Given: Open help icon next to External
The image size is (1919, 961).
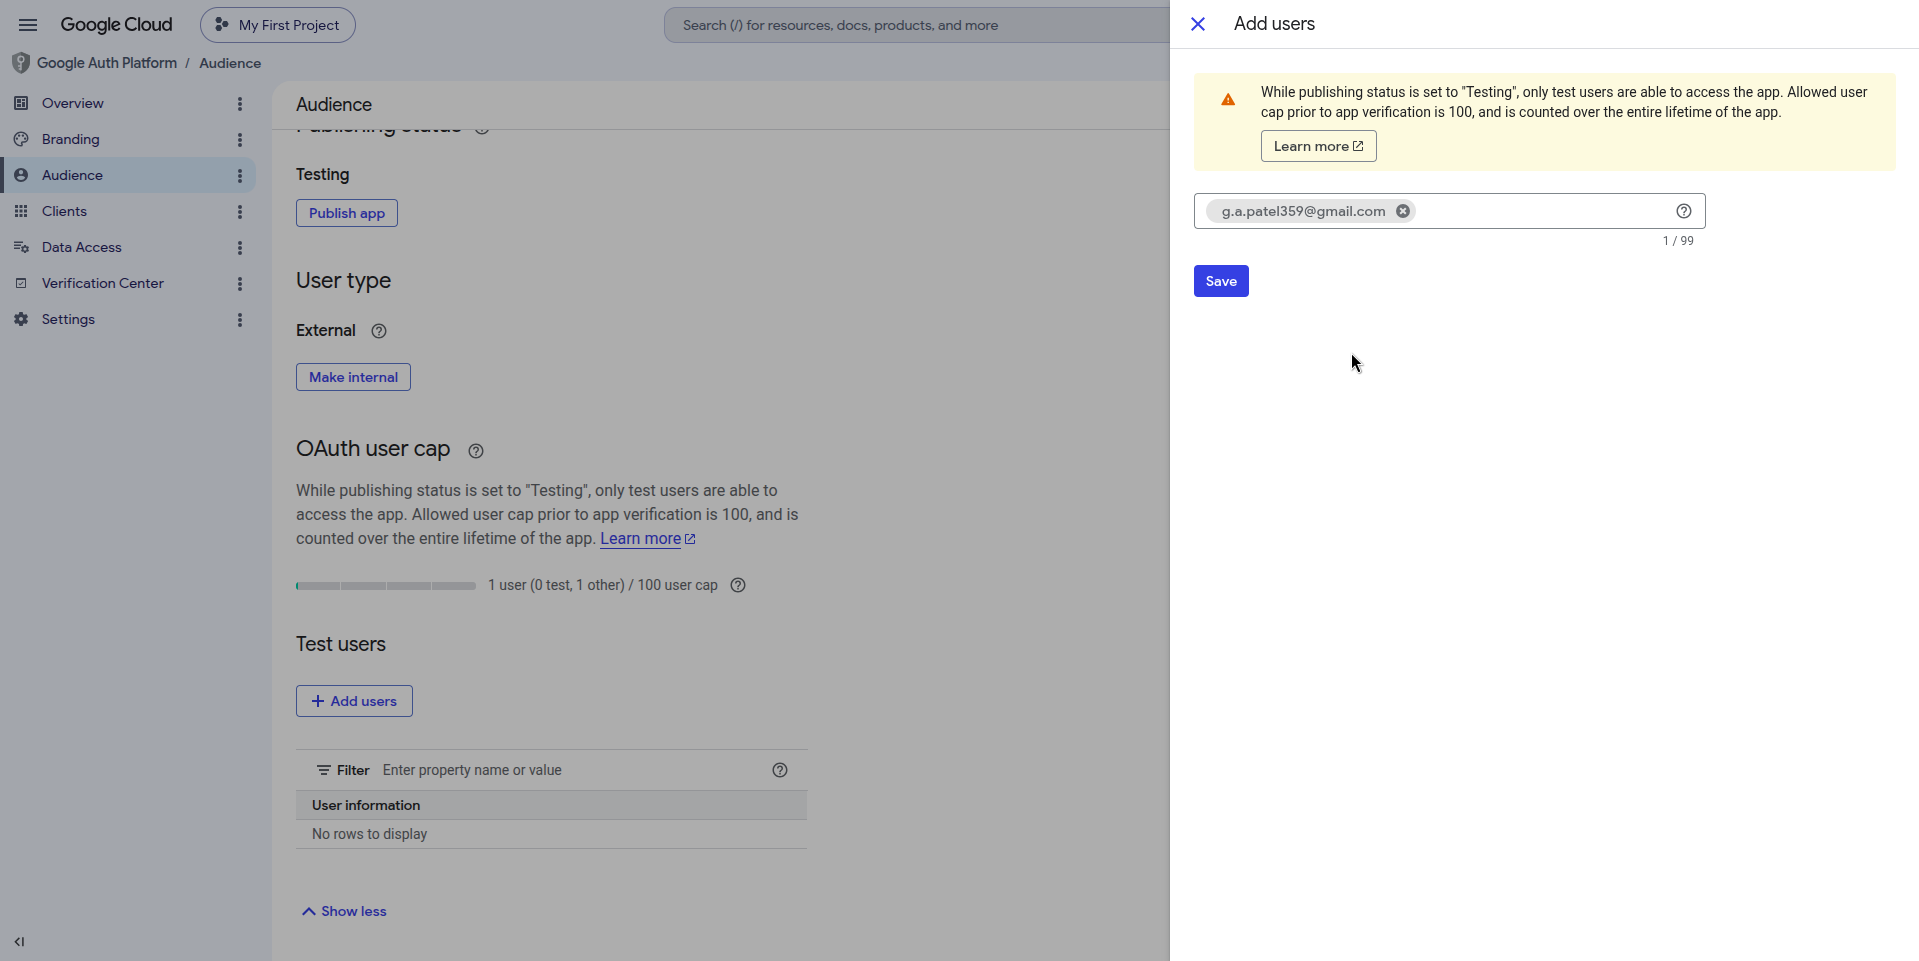Looking at the screenshot, I should (x=379, y=331).
